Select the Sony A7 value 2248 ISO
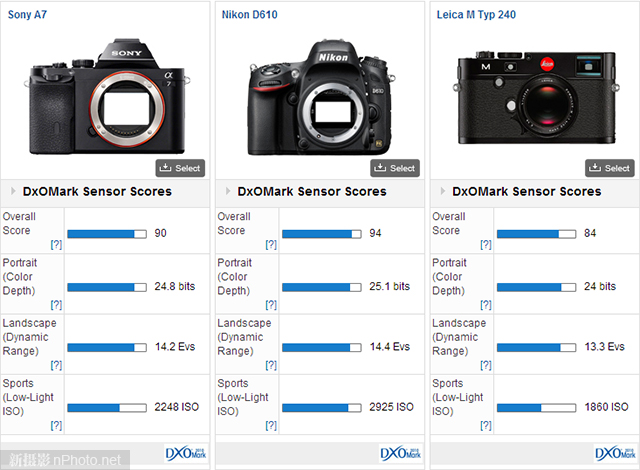 pos(176,407)
